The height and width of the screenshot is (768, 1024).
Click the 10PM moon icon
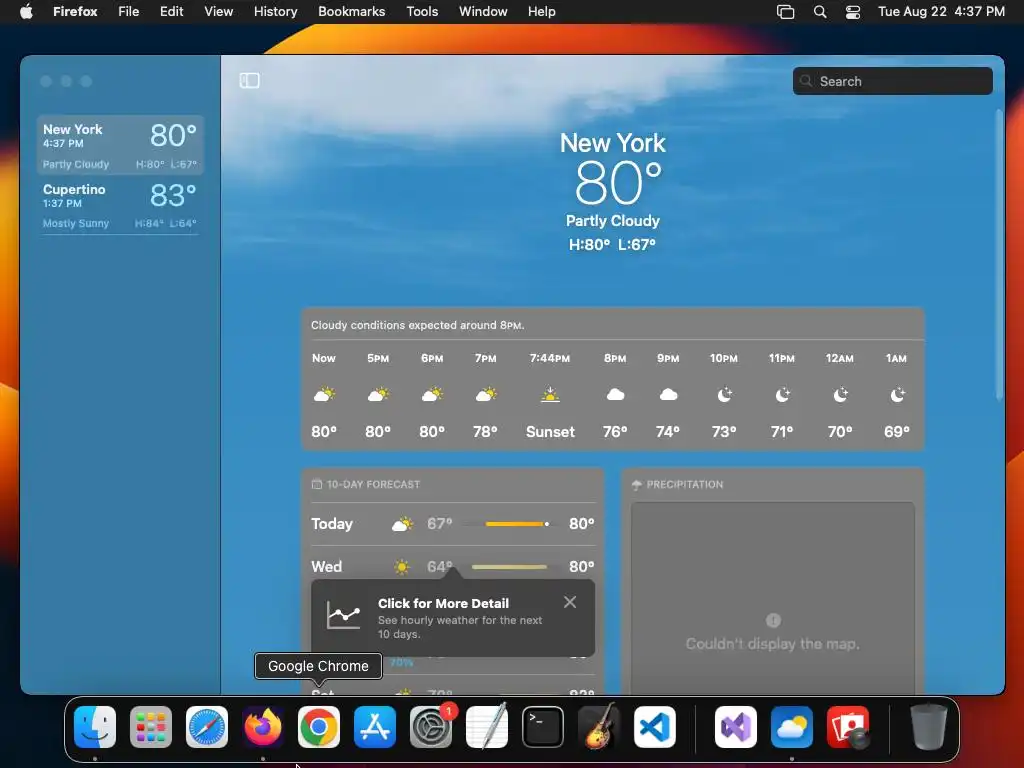pos(724,394)
